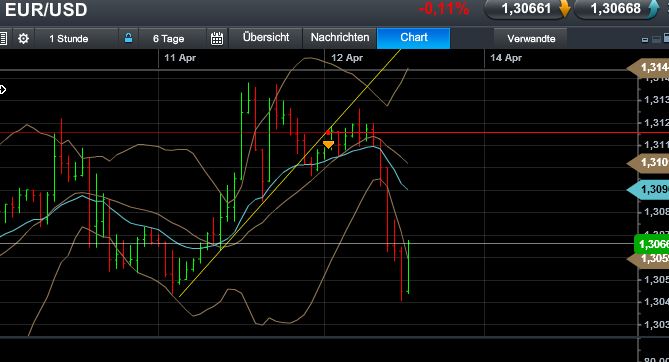This screenshot has height=362, width=669.
Task: Click the small minimize panel icon
Action: click(x=645, y=40)
